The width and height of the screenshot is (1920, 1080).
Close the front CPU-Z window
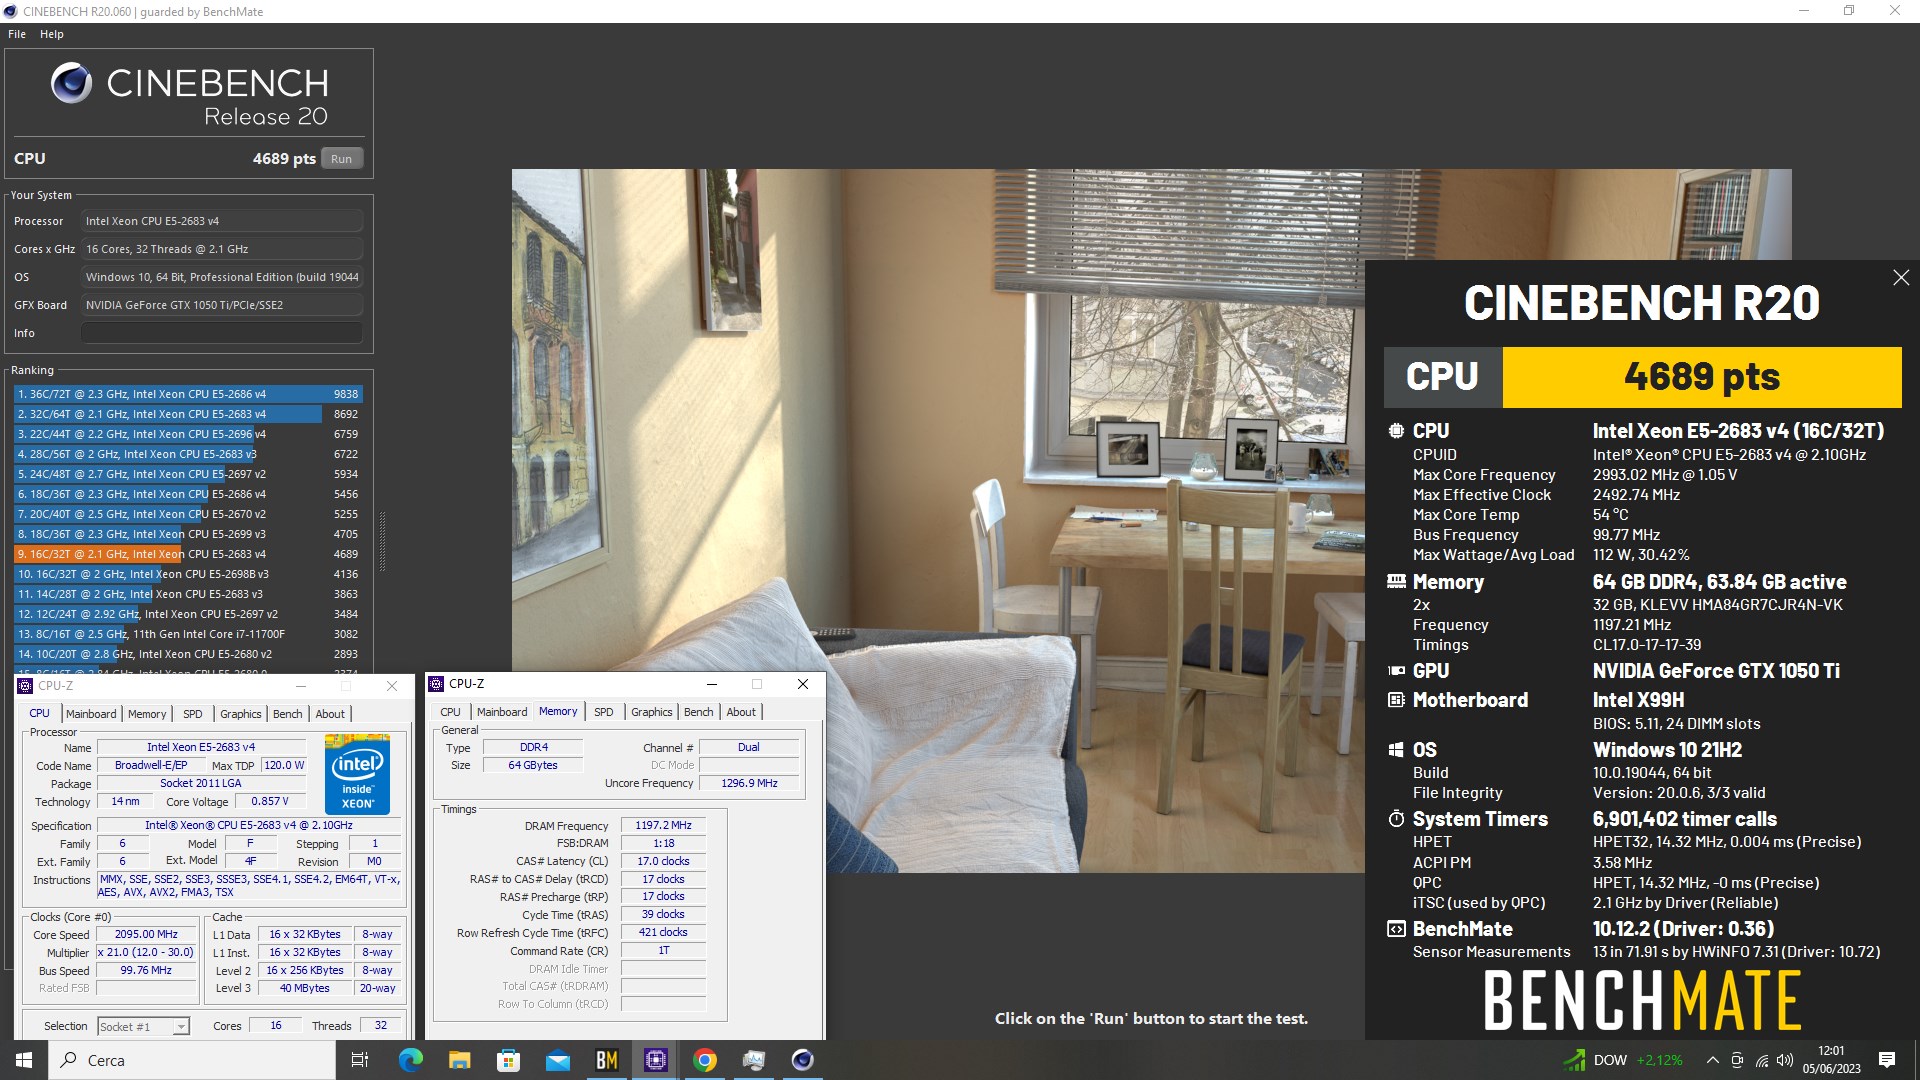point(802,684)
